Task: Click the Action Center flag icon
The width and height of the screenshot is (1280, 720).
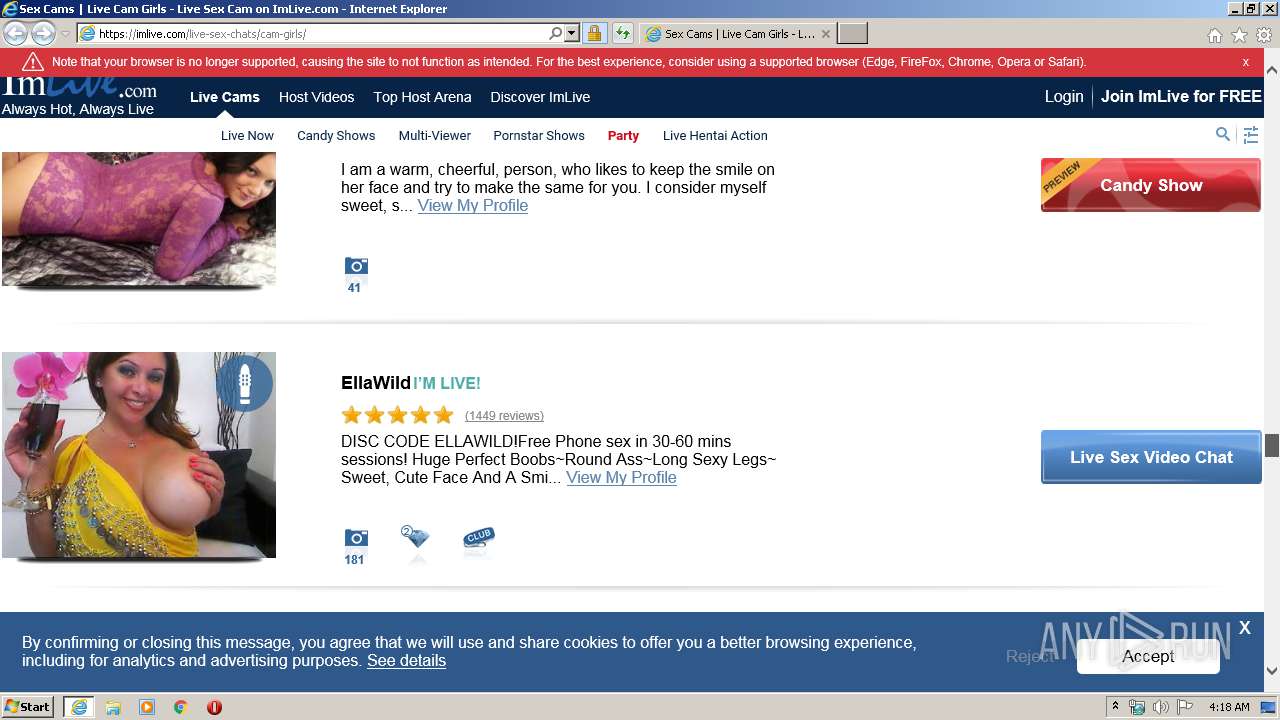Action: pos(1185,707)
